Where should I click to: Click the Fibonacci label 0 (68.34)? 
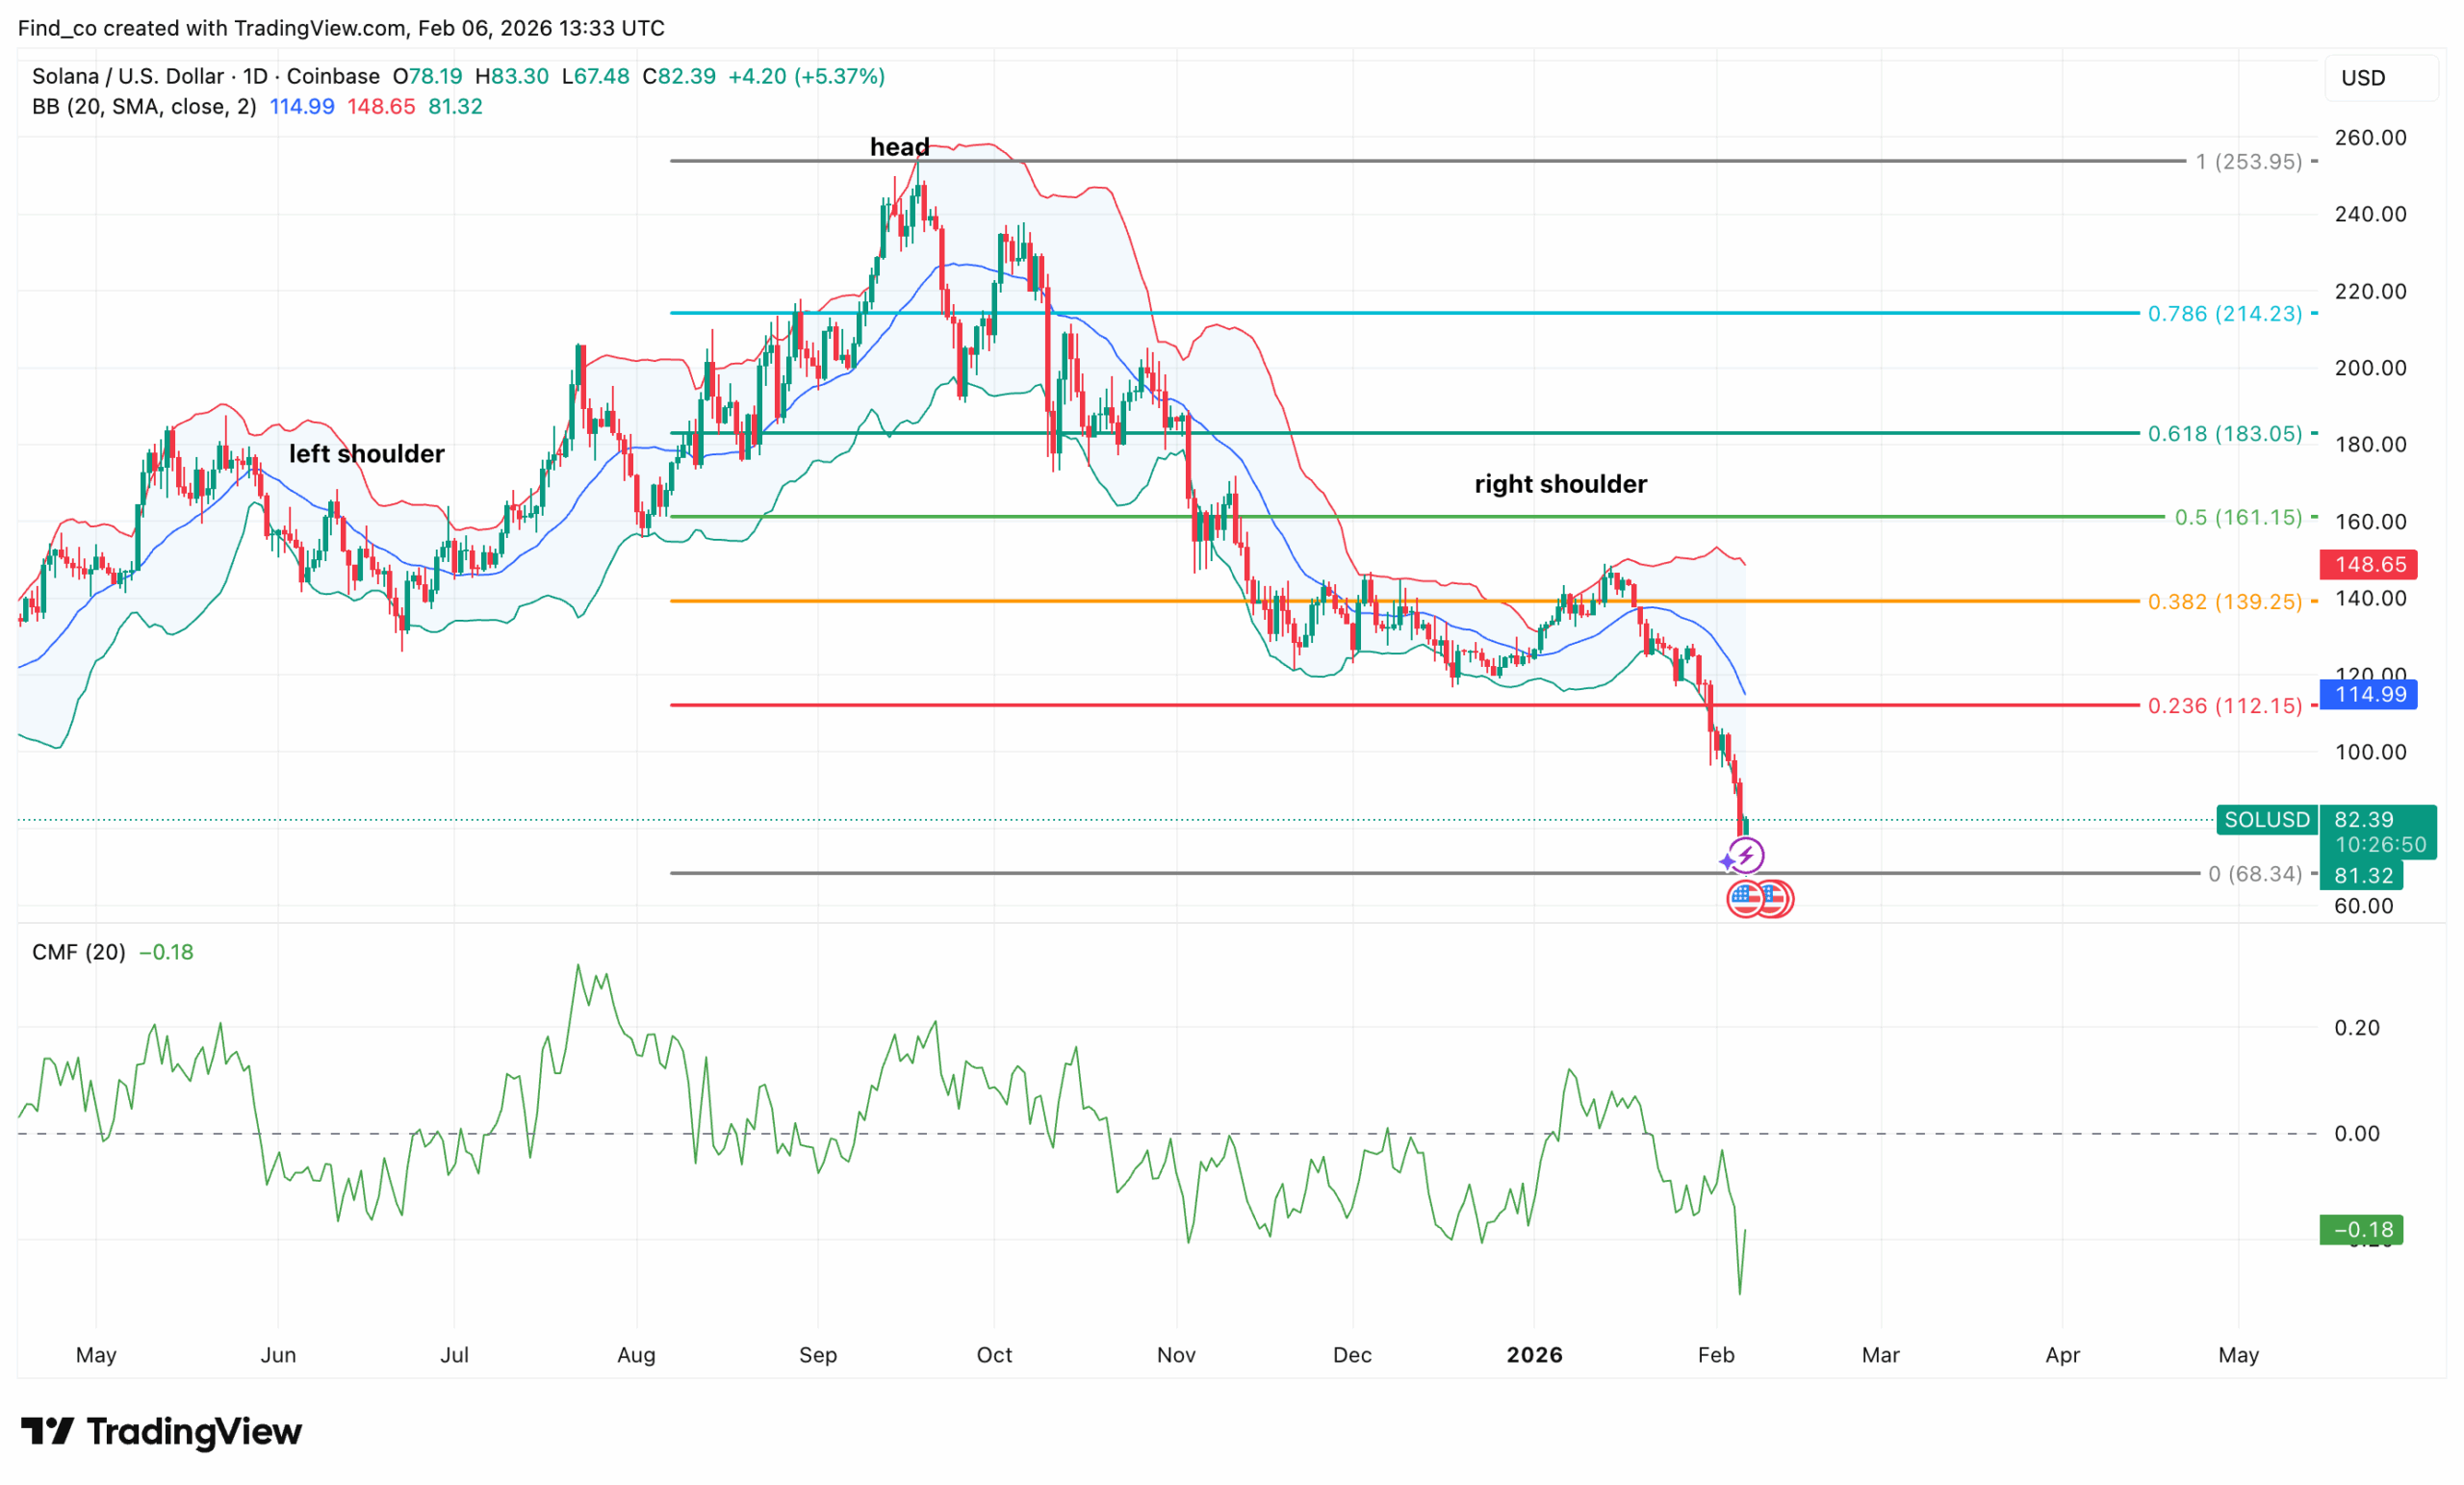point(2255,874)
